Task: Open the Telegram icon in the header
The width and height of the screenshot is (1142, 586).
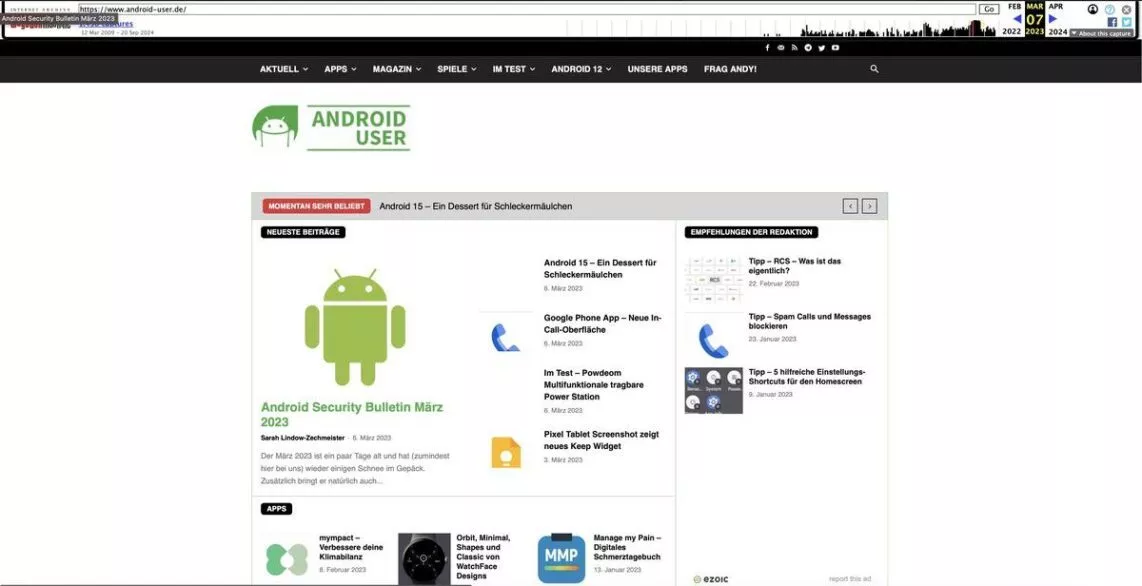Action: [x=808, y=48]
